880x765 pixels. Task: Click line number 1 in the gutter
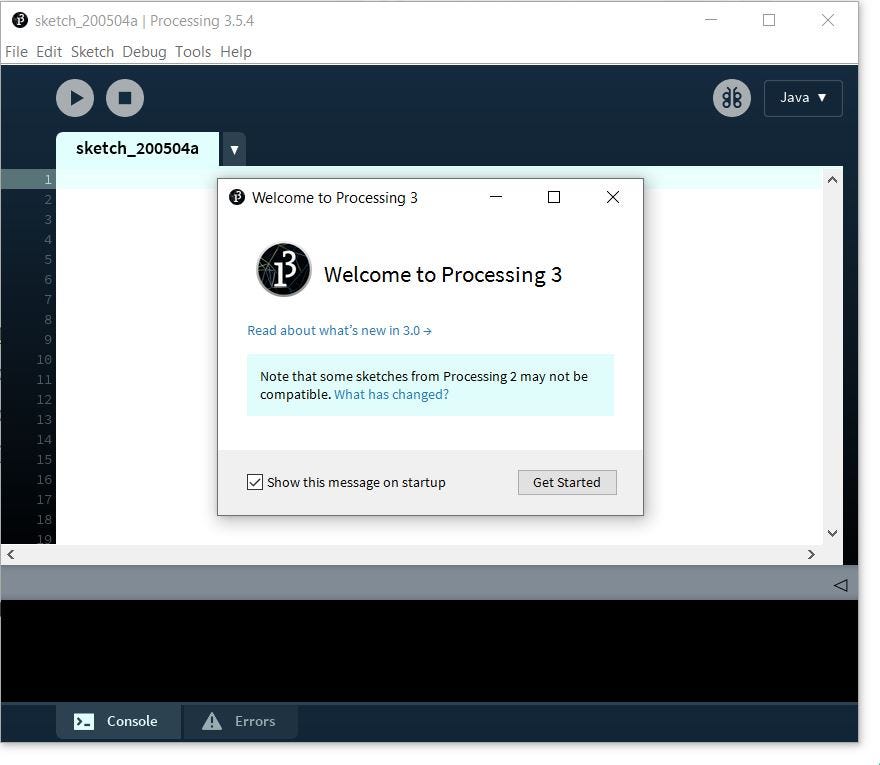(x=48, y=180)
